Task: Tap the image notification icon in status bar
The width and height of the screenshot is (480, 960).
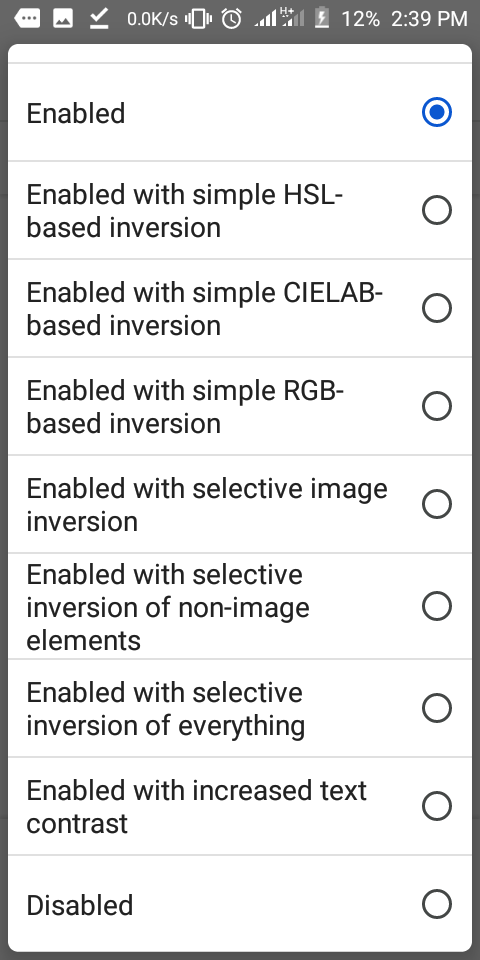Action: coord(63,18)
